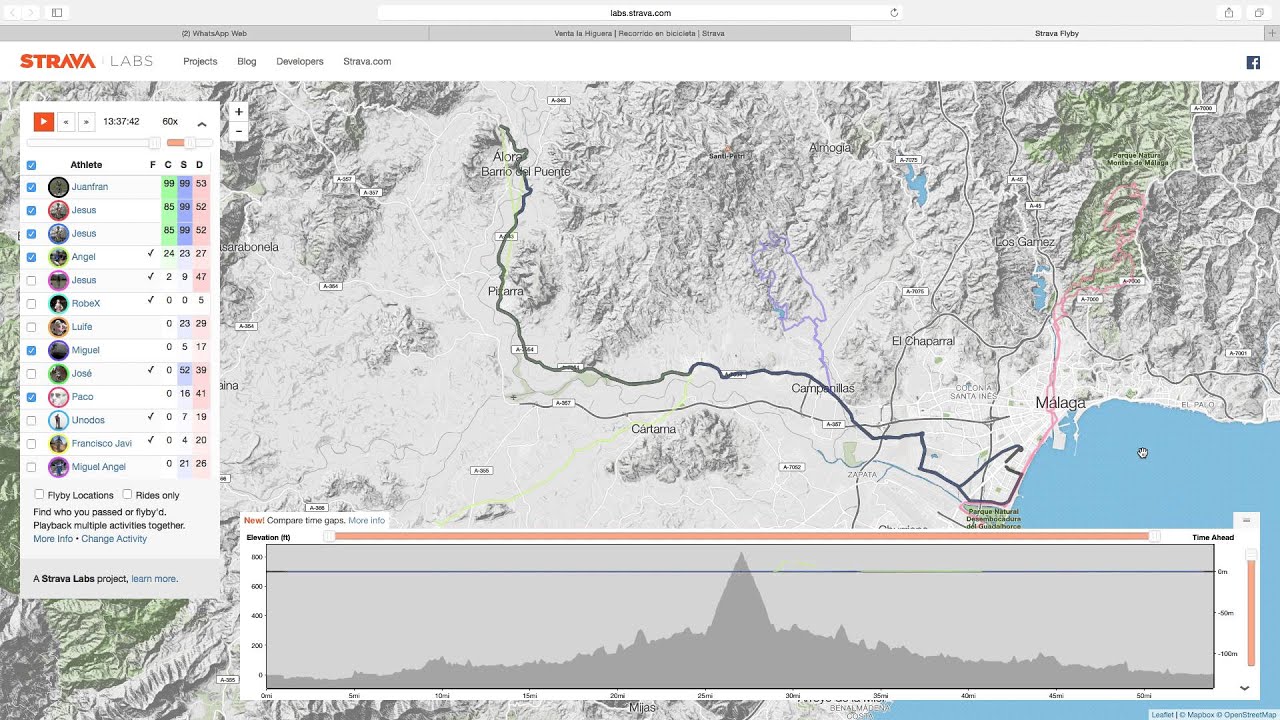Click Paco's profile avatar
The image size is (1280, 720).
(x=58, y=397)
